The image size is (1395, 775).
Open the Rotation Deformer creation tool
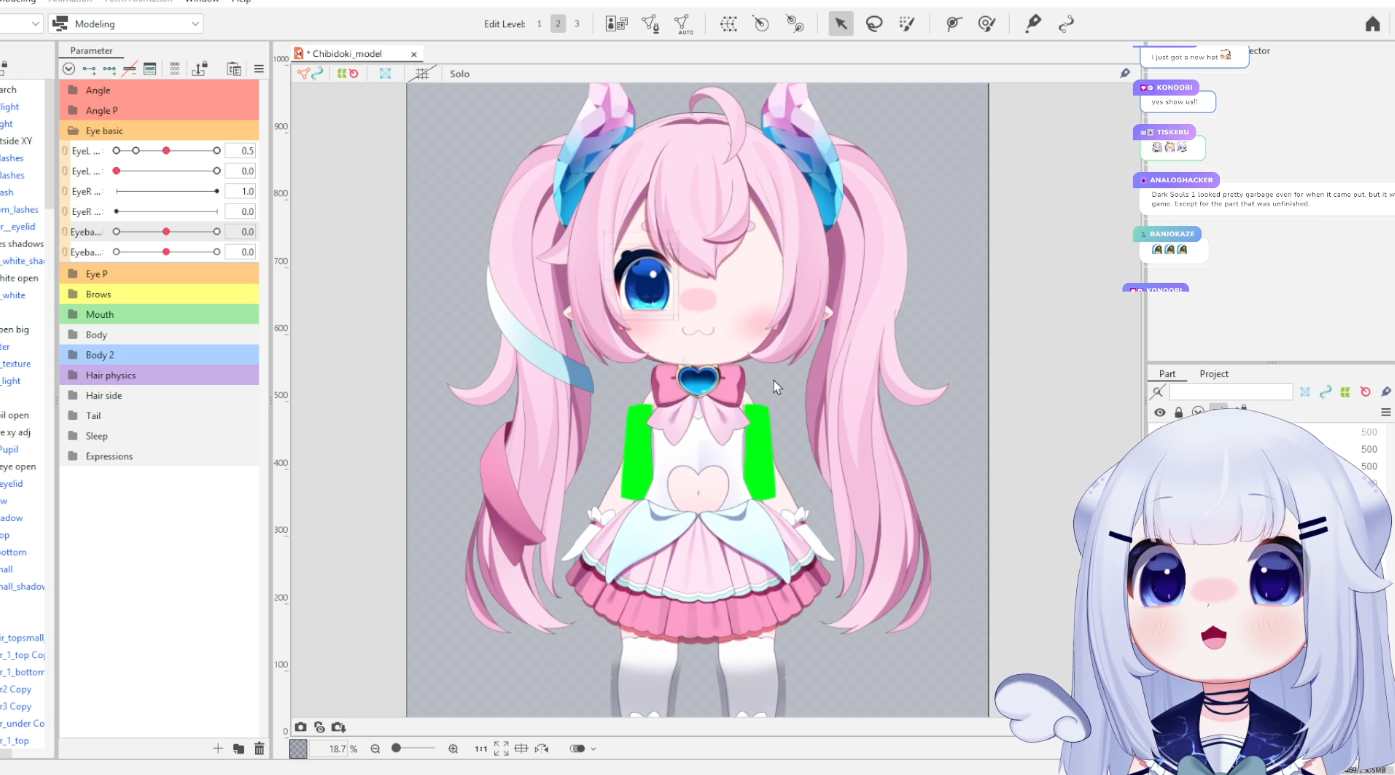(x=762, y=24)
